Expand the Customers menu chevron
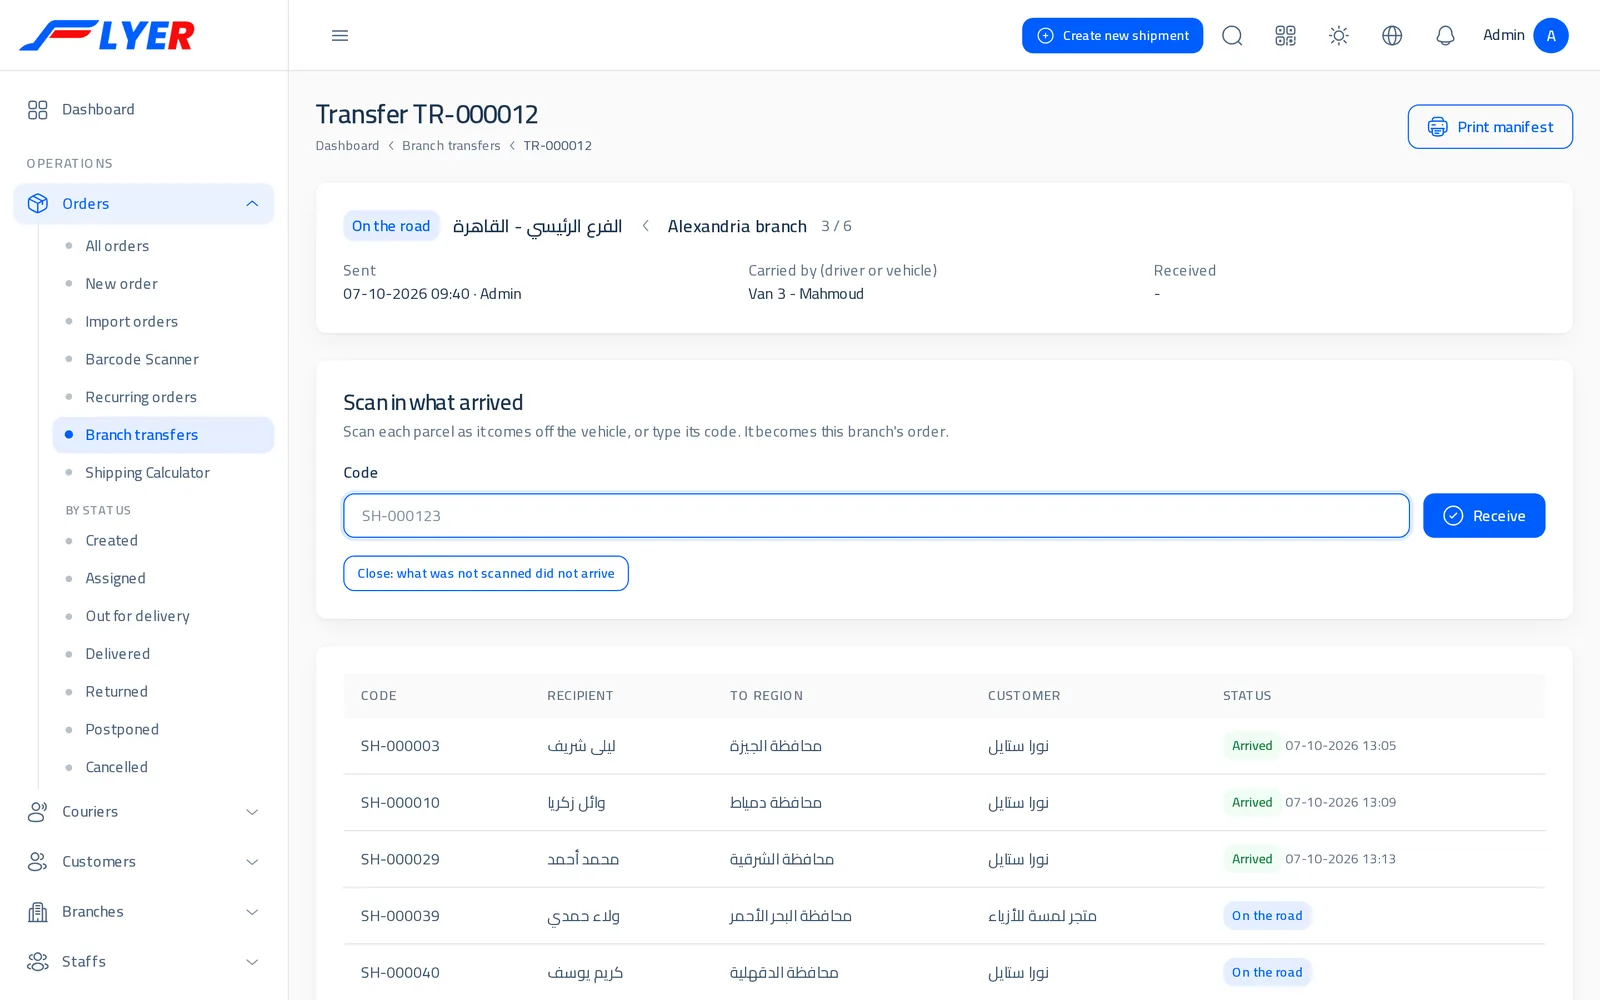Screen dimensions: 1600x1000 [x=252, y=862]
